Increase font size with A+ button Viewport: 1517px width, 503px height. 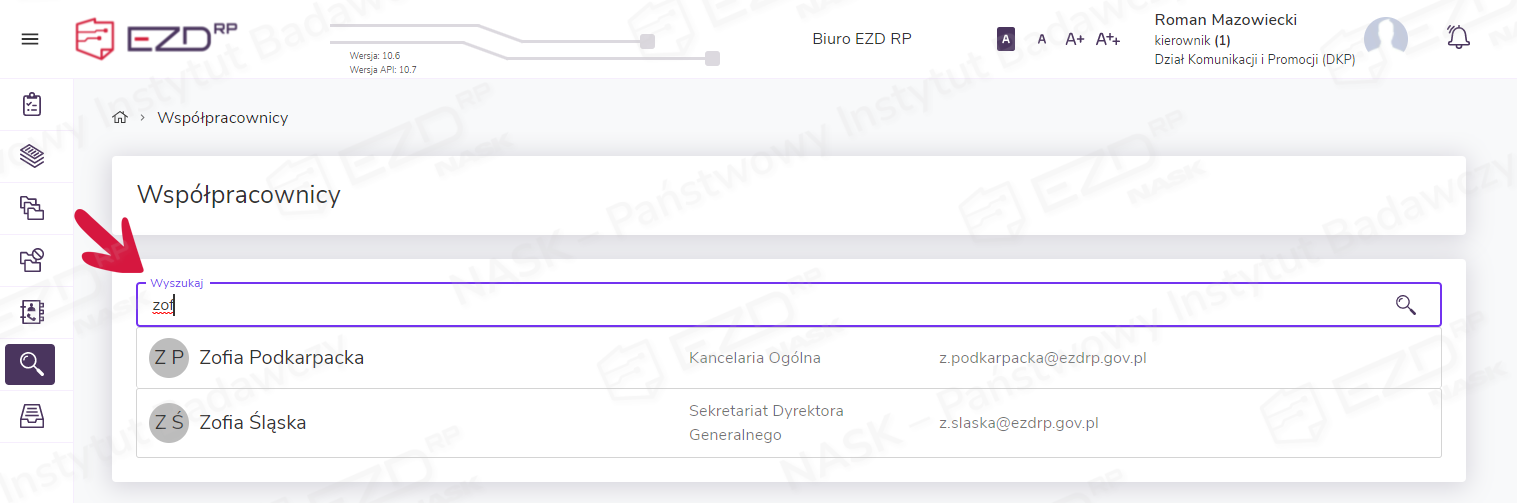pos(1075,39)
